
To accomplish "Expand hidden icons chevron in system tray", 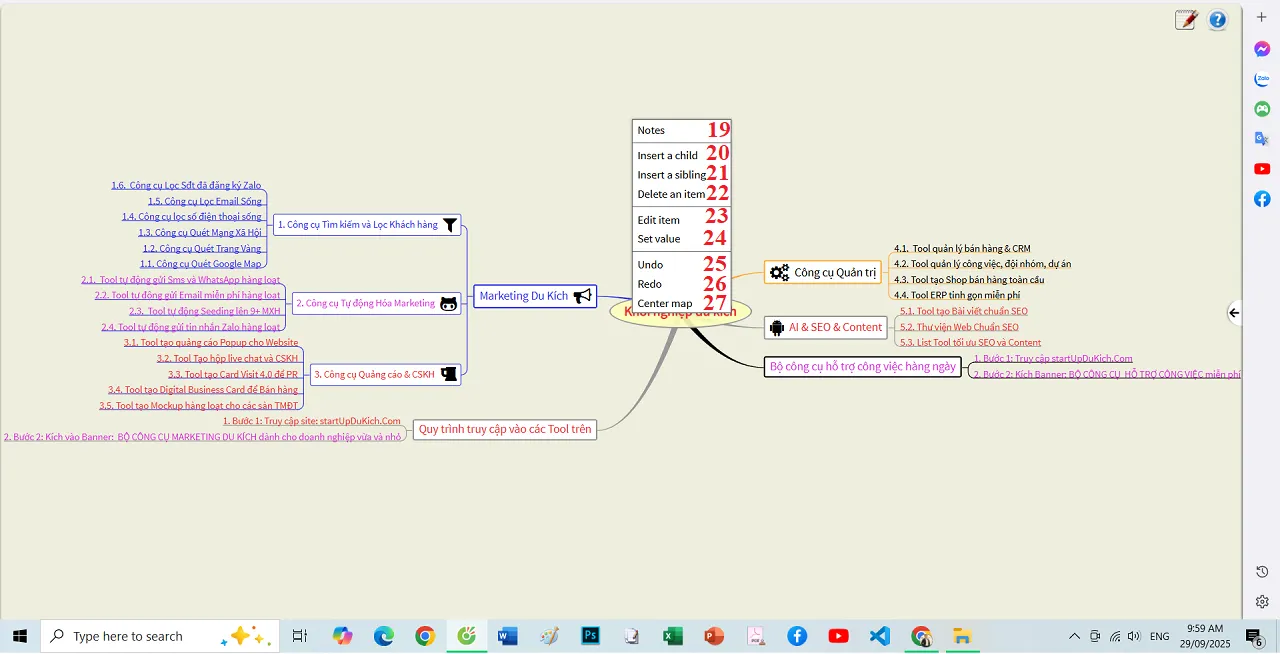I will tap(1074, 636).
